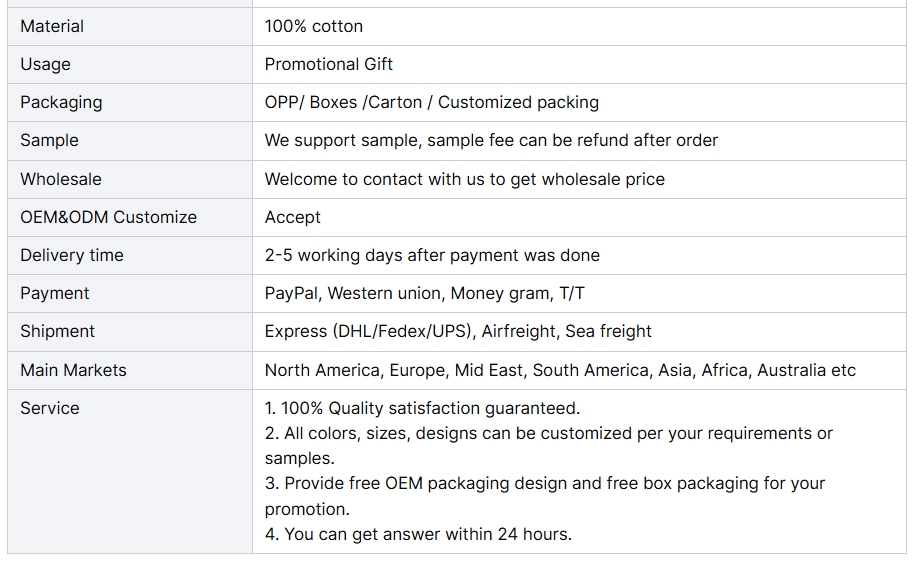Click the Shipment row label
Image resolution: width=913 pixels, height=561 pixels.
[57, 331]
